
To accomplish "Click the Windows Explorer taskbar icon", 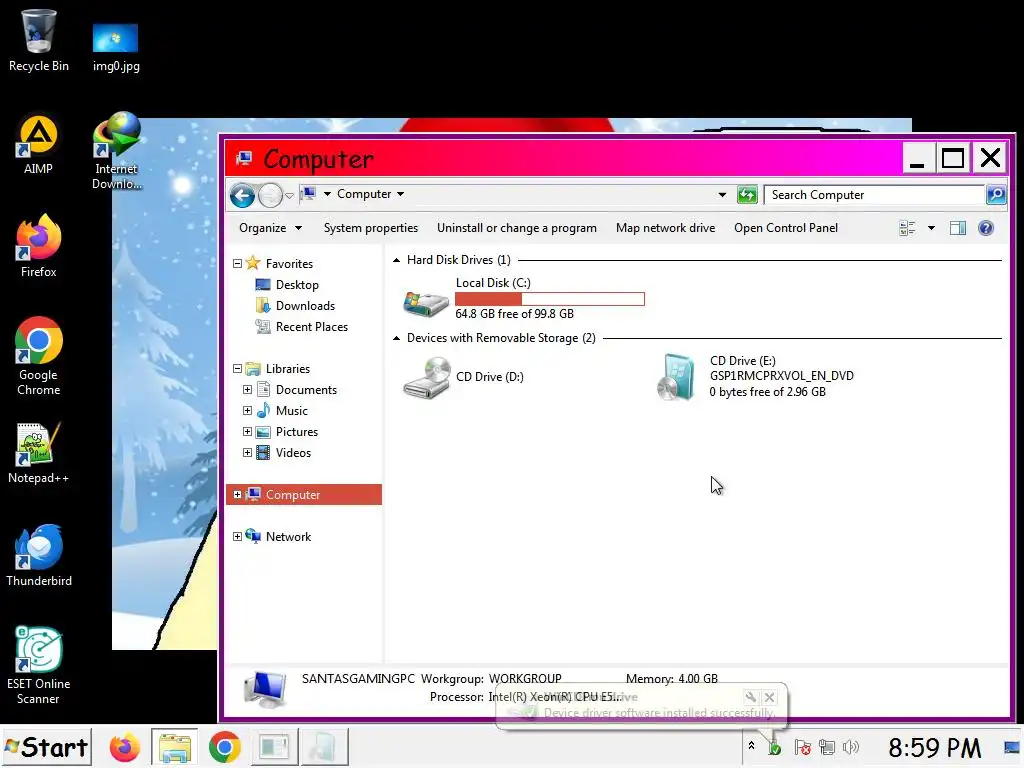I will [174, 747].
